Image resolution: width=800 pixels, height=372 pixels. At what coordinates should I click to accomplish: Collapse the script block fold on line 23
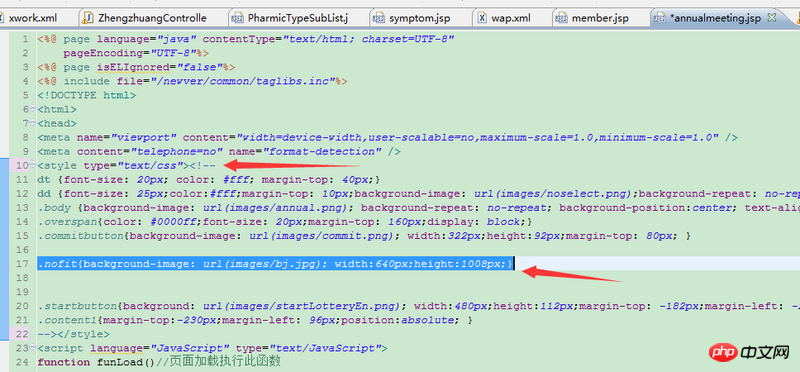[32, 348]
